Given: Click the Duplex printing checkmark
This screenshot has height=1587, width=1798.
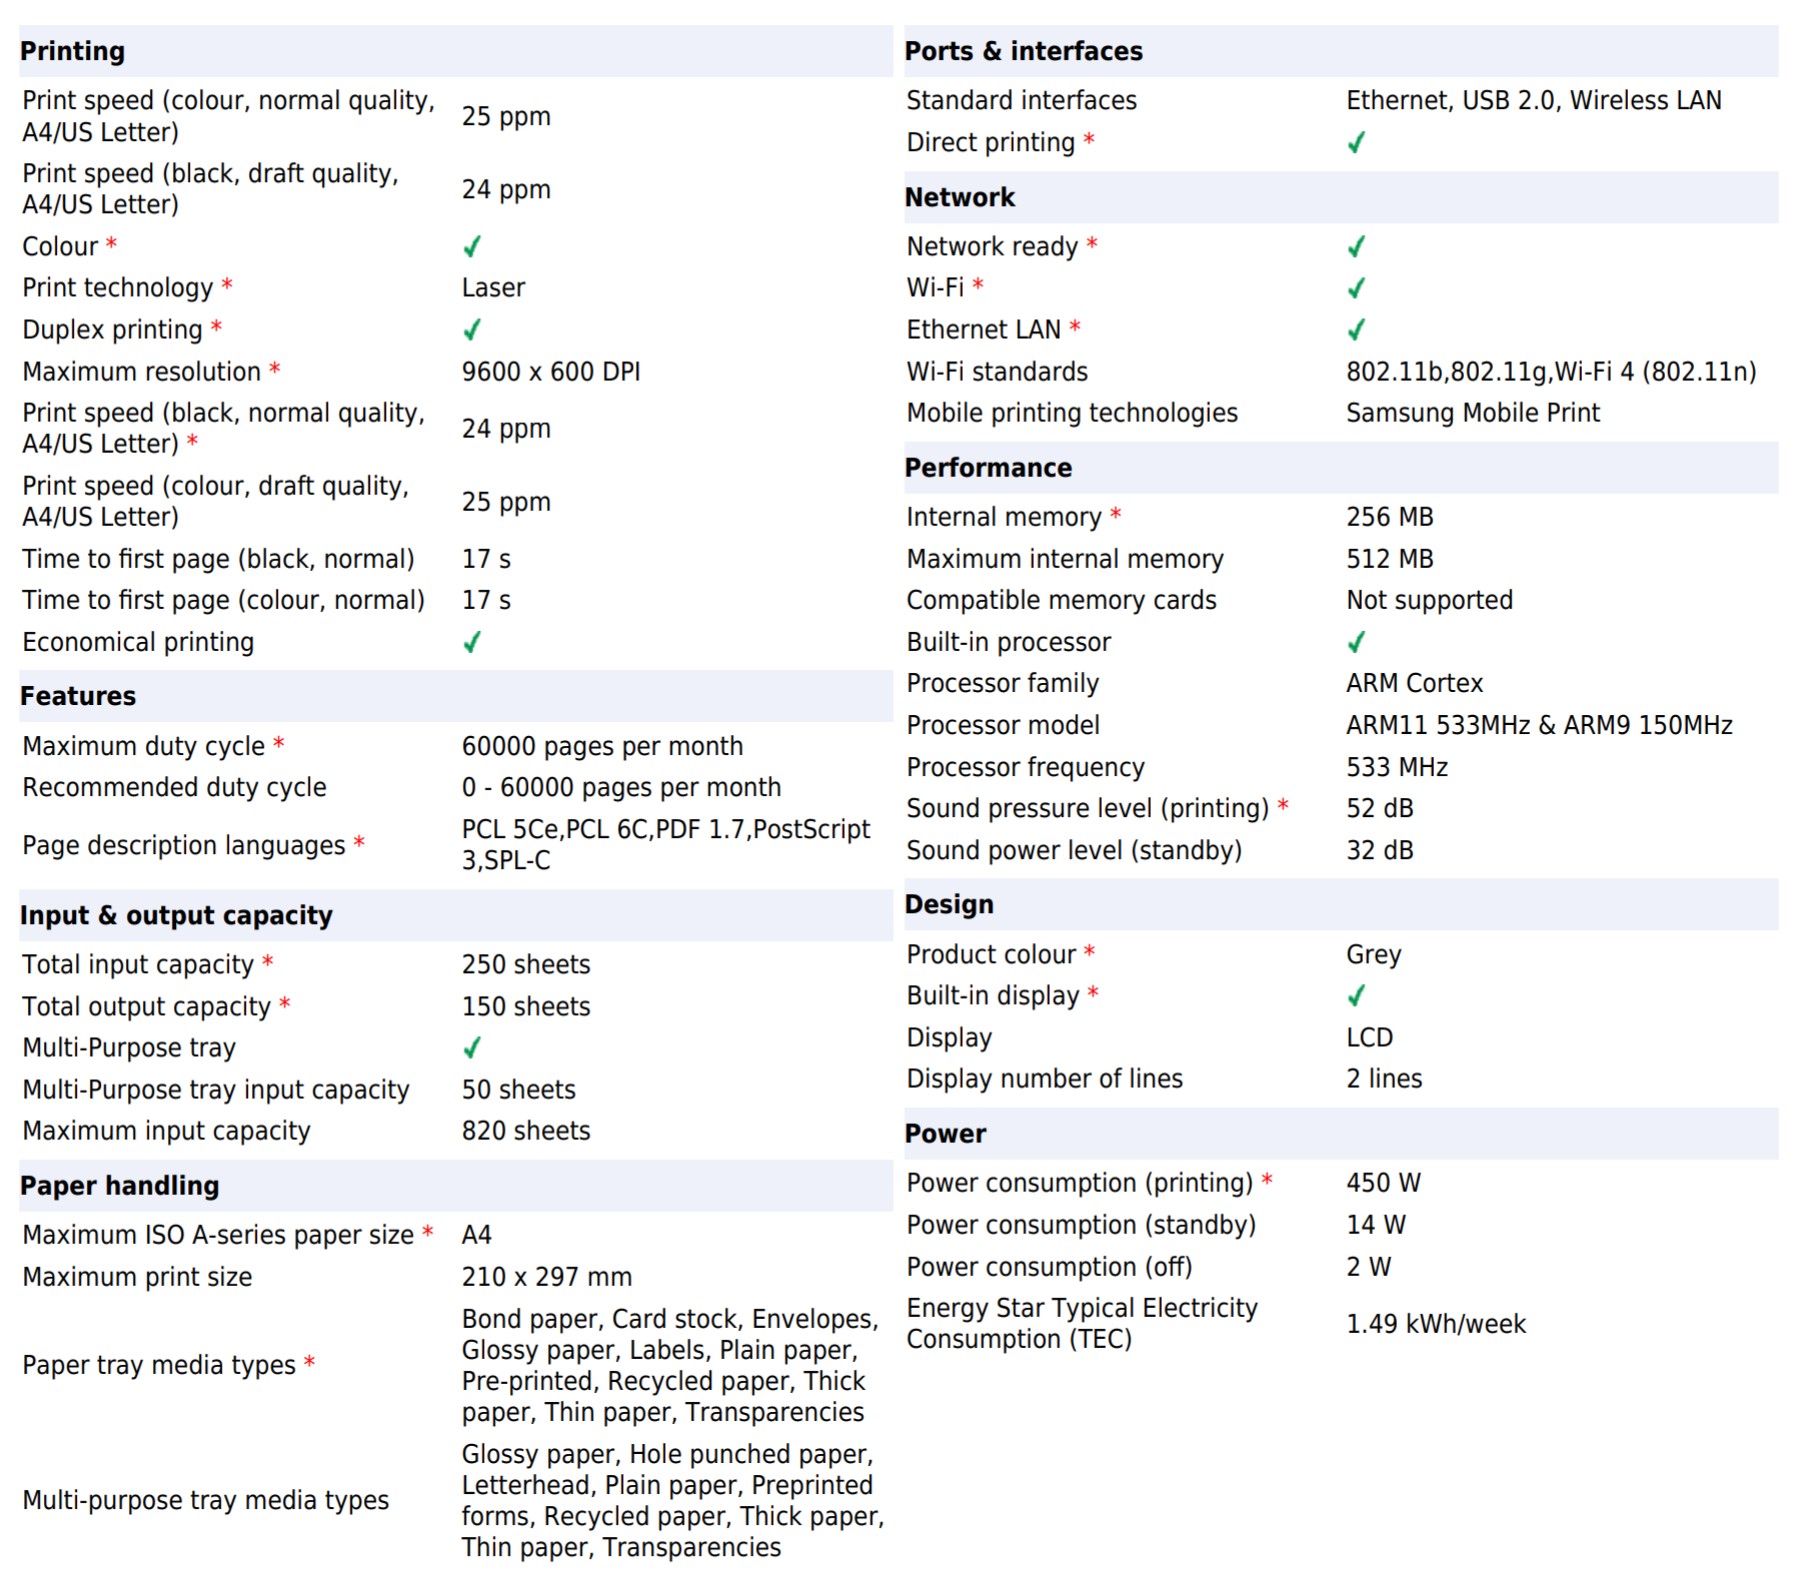Looking at the screenshot, I should pos(472,329).
